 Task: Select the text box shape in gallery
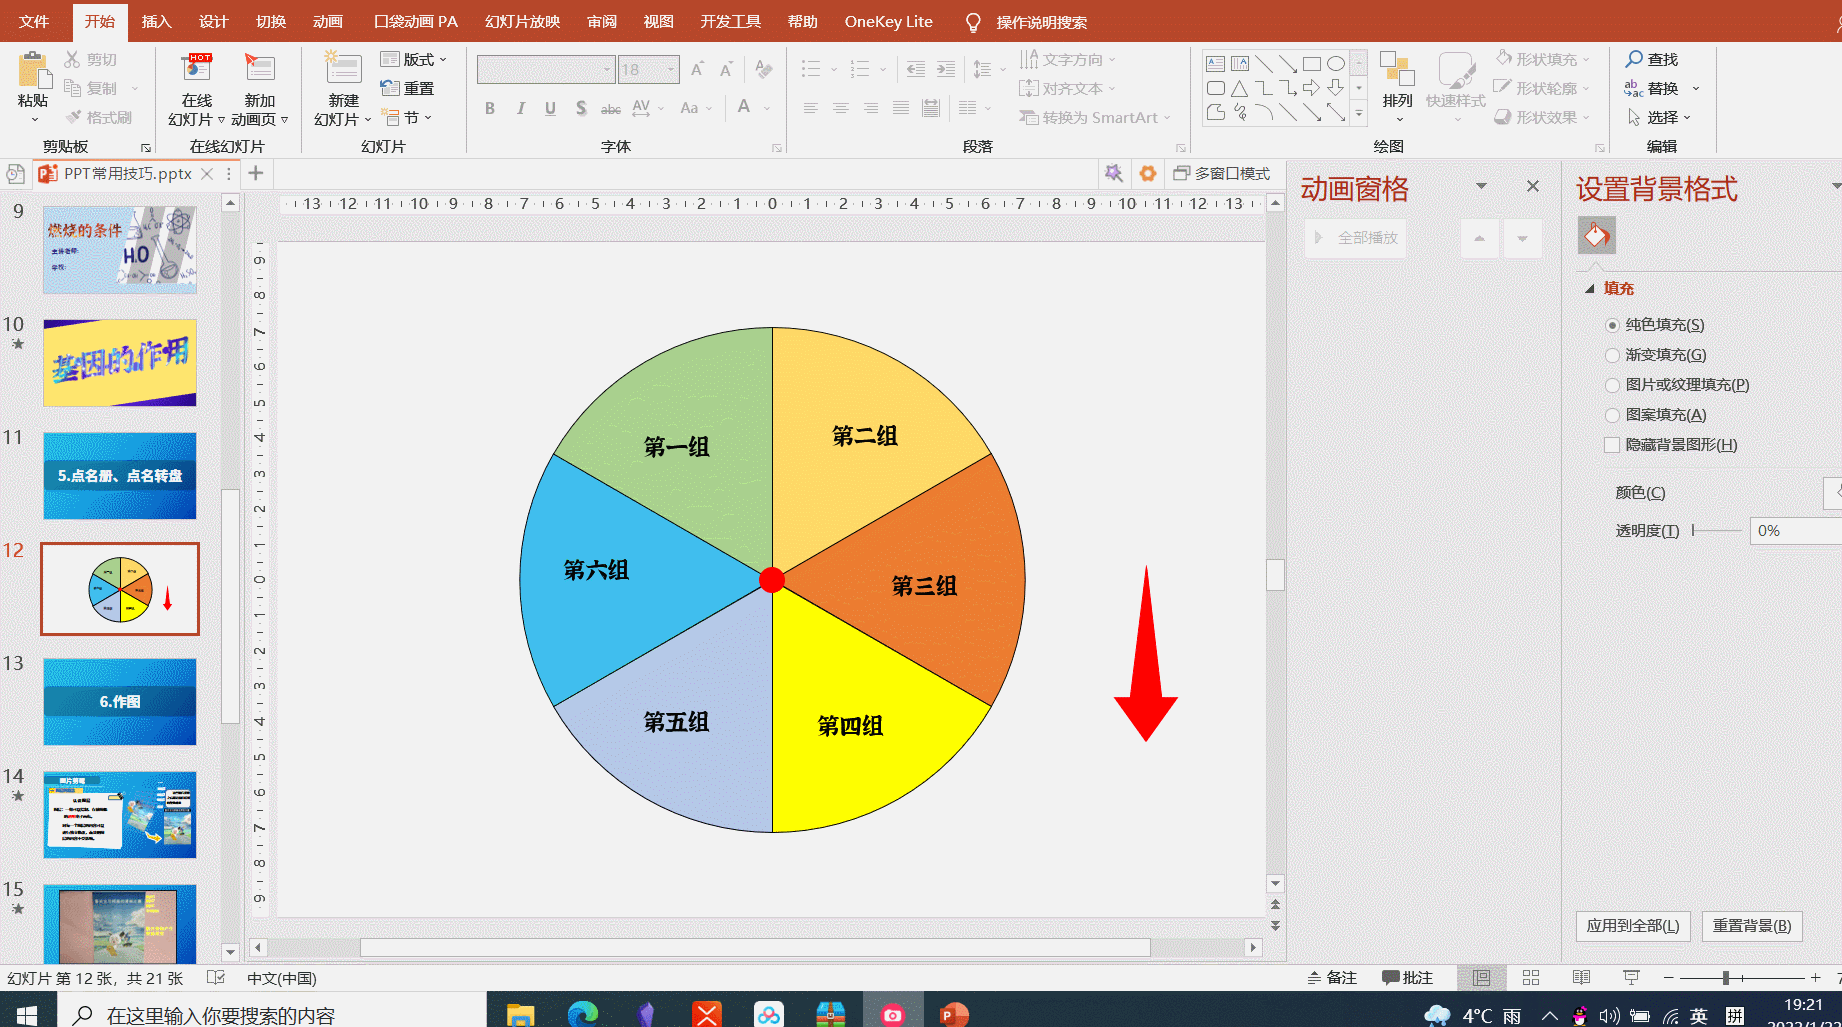pyautogui.click(x=1215, y=64)
